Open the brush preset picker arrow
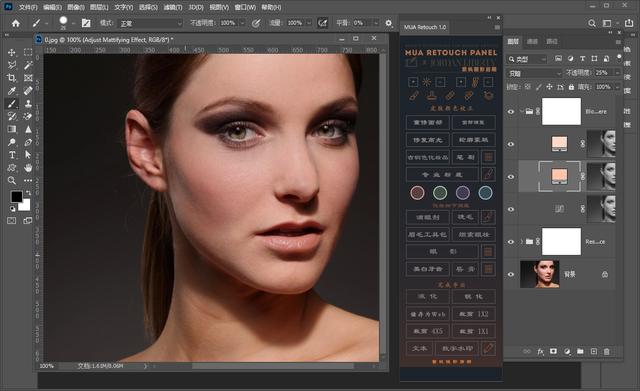 click(x=73, y=24)
